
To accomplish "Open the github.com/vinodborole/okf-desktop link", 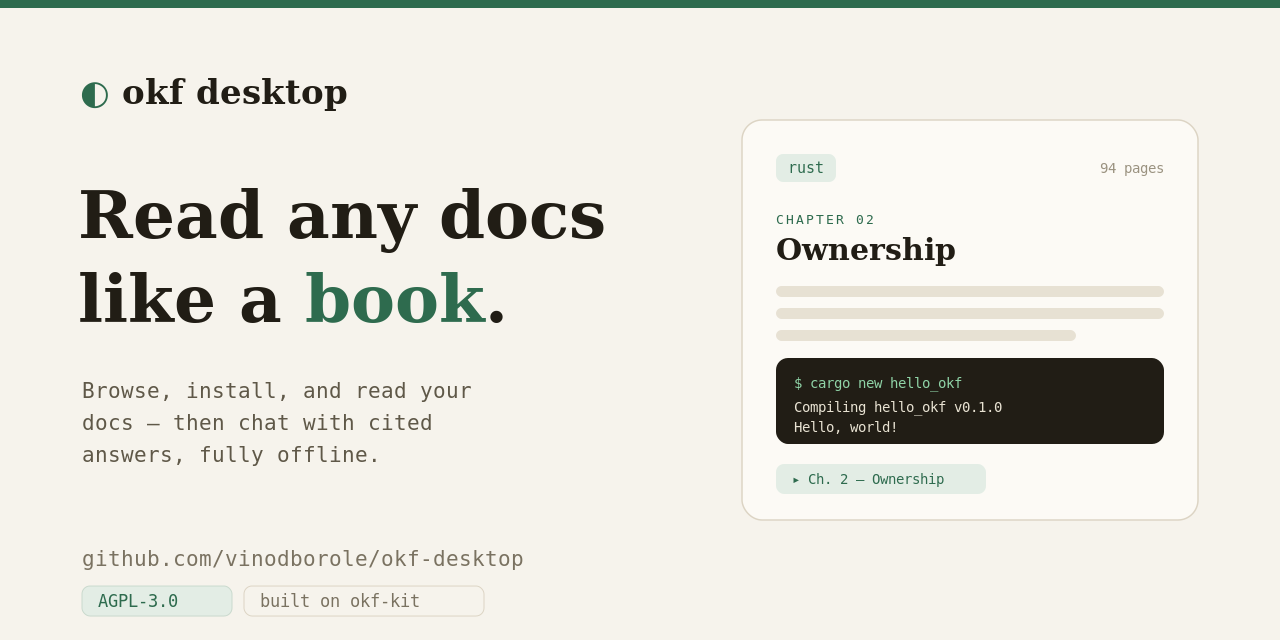I will [303, 559].
